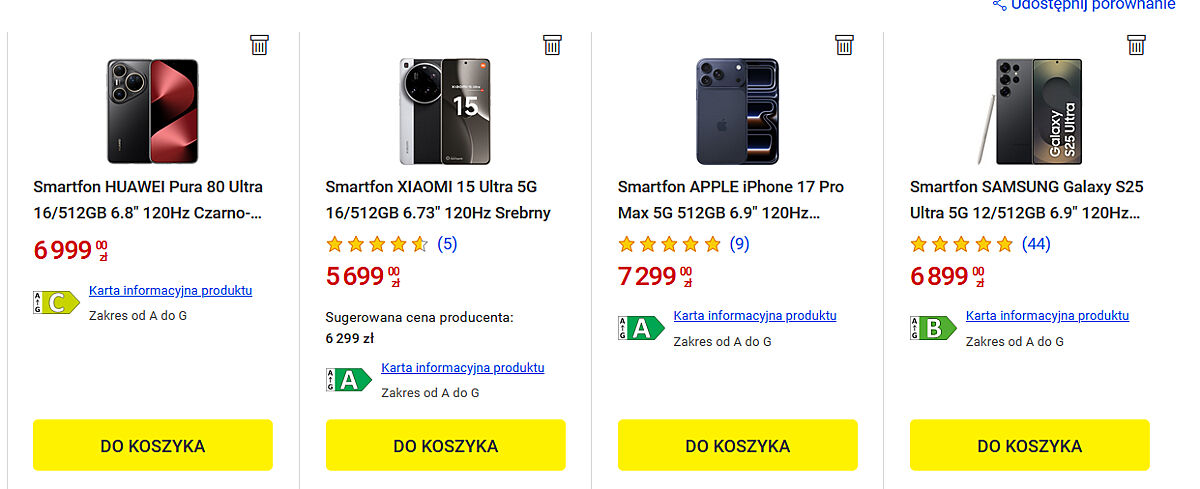Add HUAWEI Pura 80 Ultra to cart
The height and width of the screenshot is (489, 1200).
point(153,445)
